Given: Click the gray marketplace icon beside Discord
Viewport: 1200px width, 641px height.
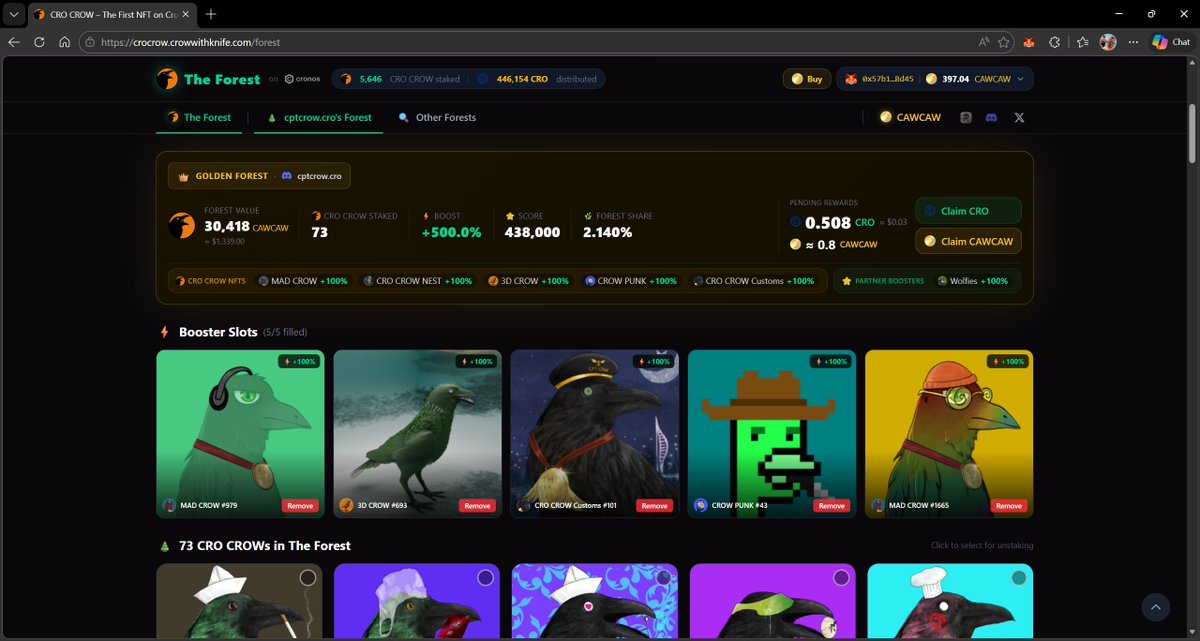Looking at the screenshot, I should tap(965, 117).
